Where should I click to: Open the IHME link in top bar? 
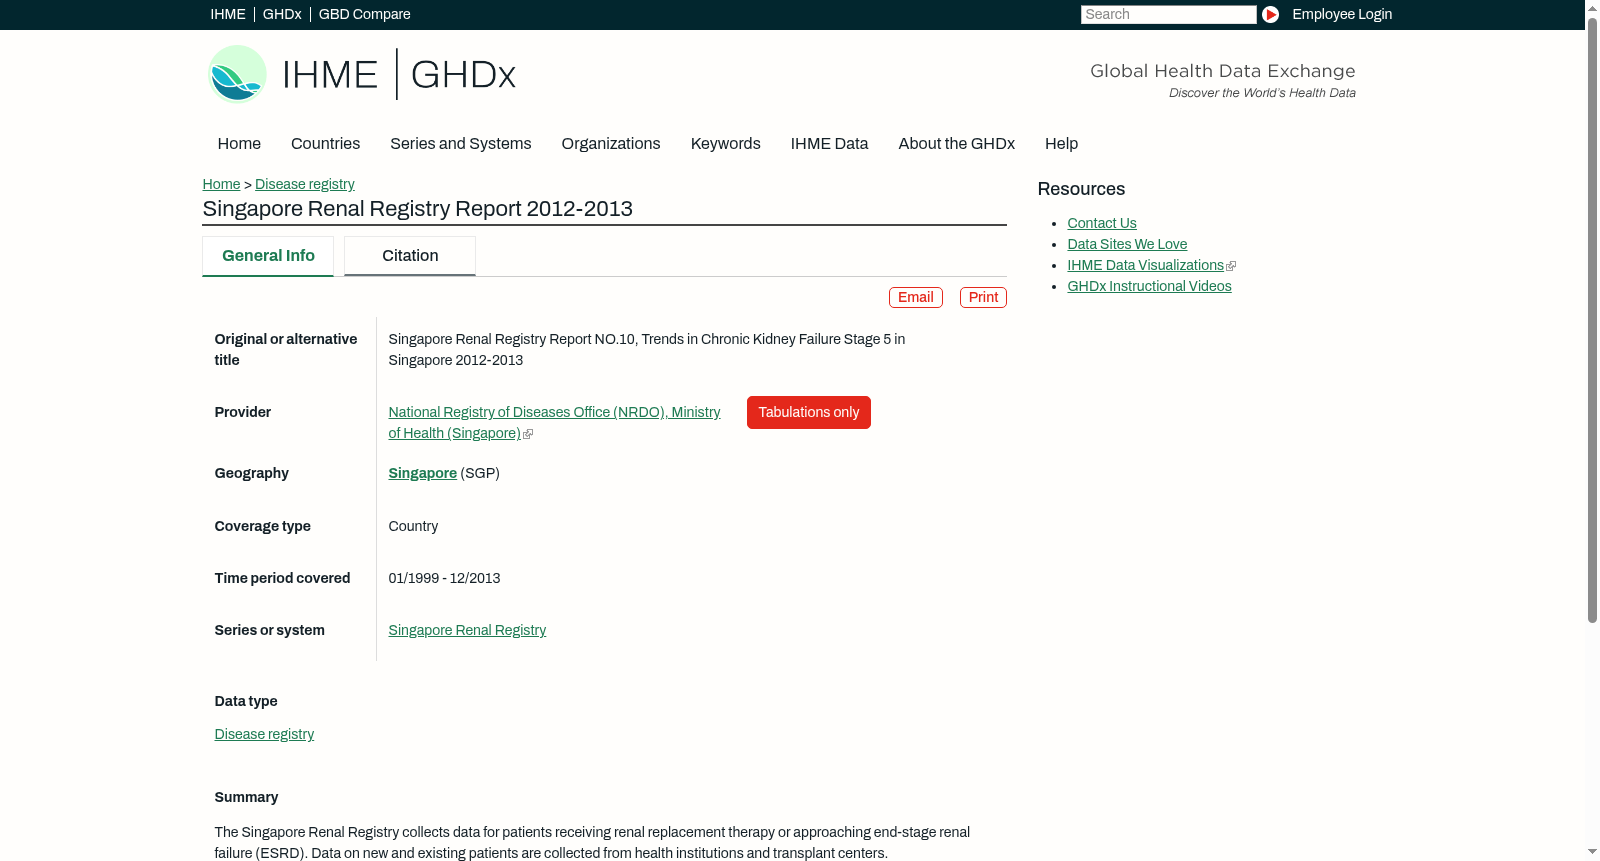tap(227, 14)
